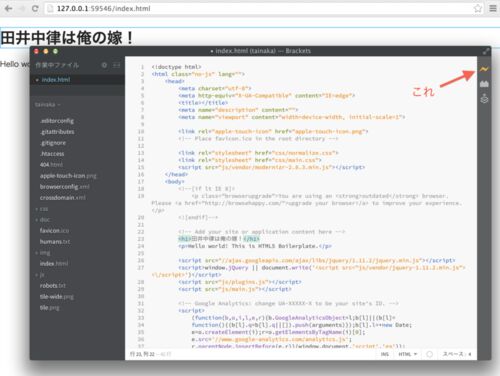Open robots.txt file
This screenshot has width=500, height=376.
coord(53,286)
